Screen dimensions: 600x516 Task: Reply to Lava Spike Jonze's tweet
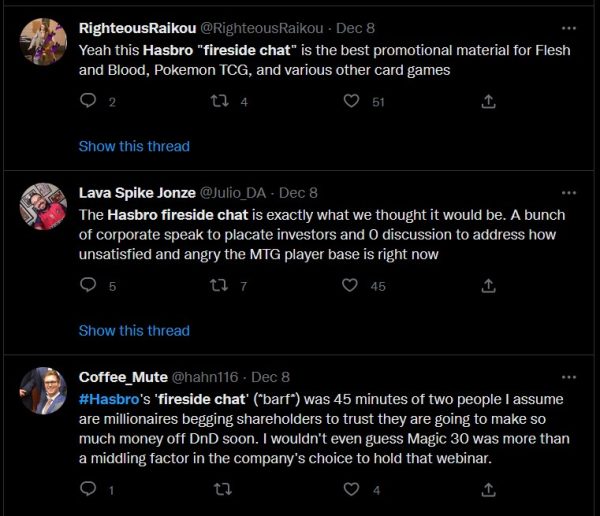click(87, 286)
